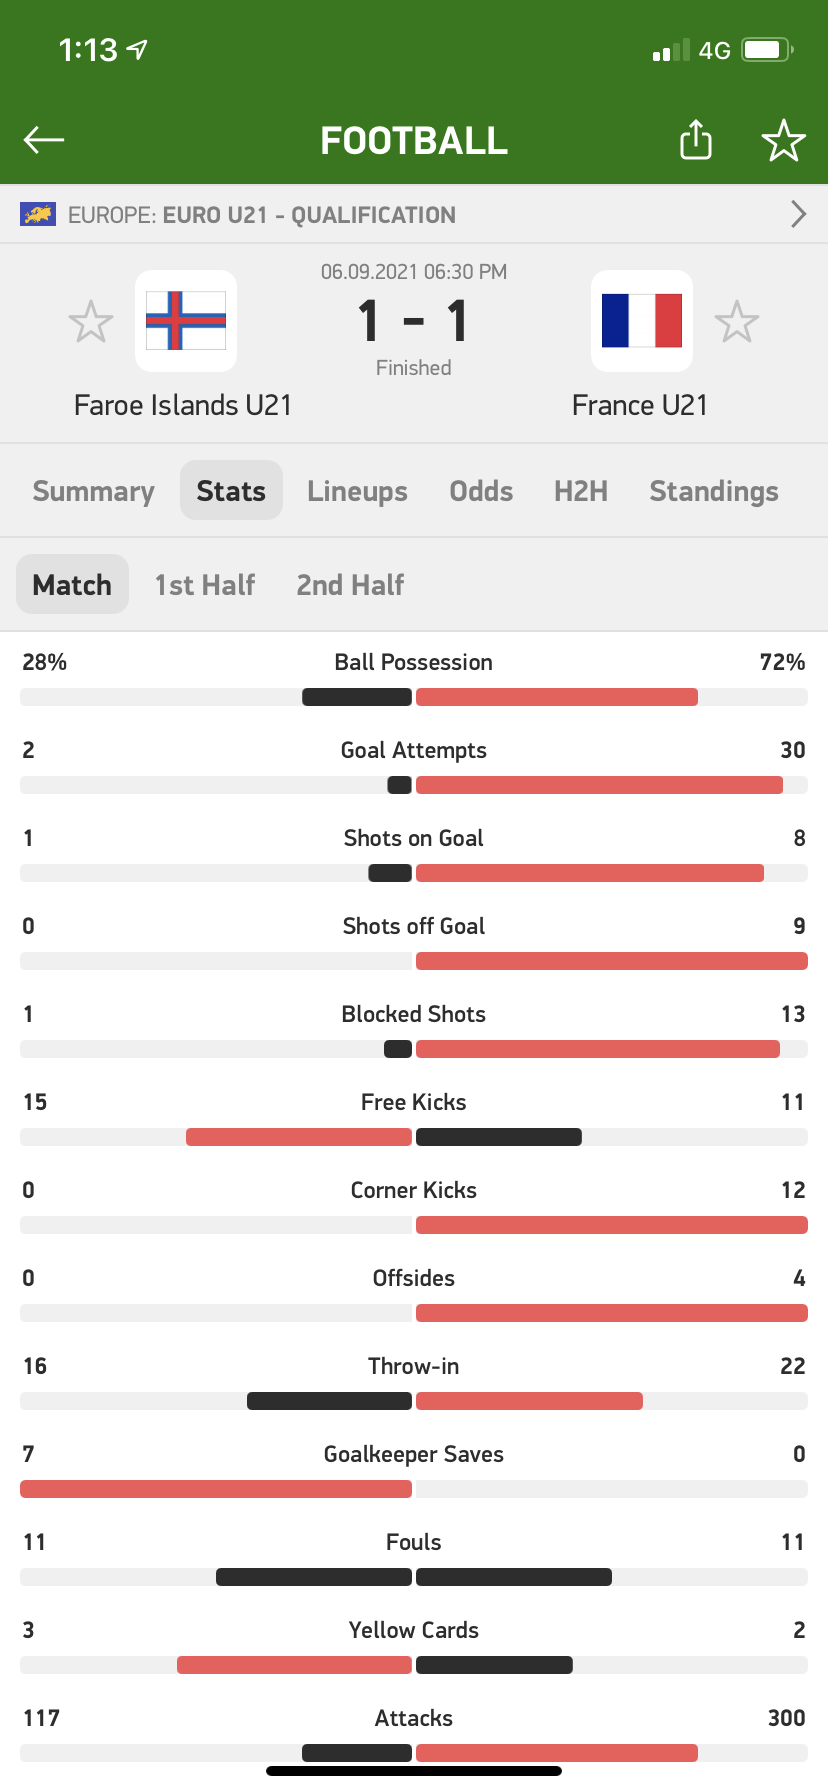Select the Match stats filter
The width and height of the screenshot is (828, 1792).
[x=72, y=585]
